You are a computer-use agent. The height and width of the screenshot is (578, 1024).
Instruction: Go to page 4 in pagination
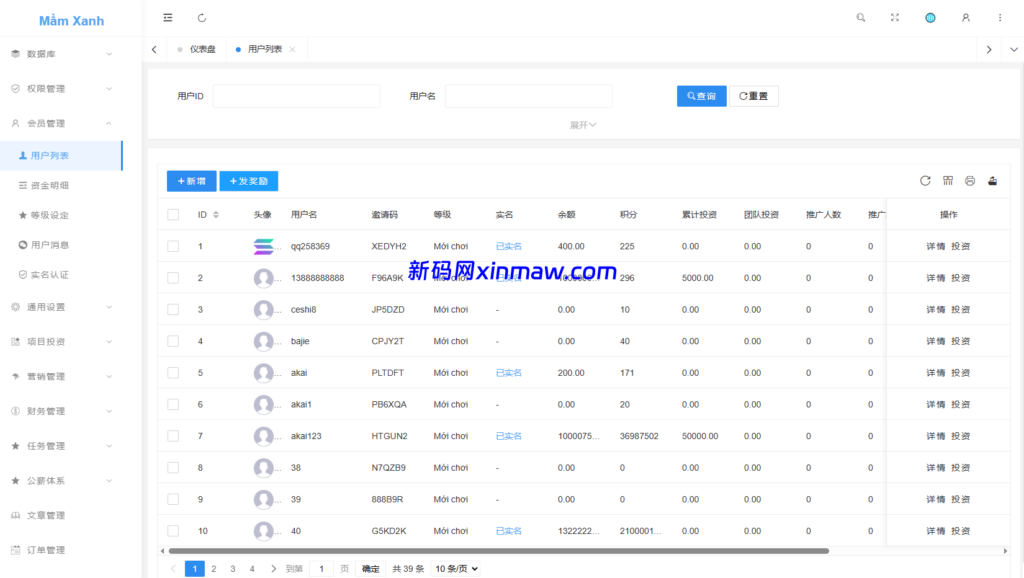point(252,569)
